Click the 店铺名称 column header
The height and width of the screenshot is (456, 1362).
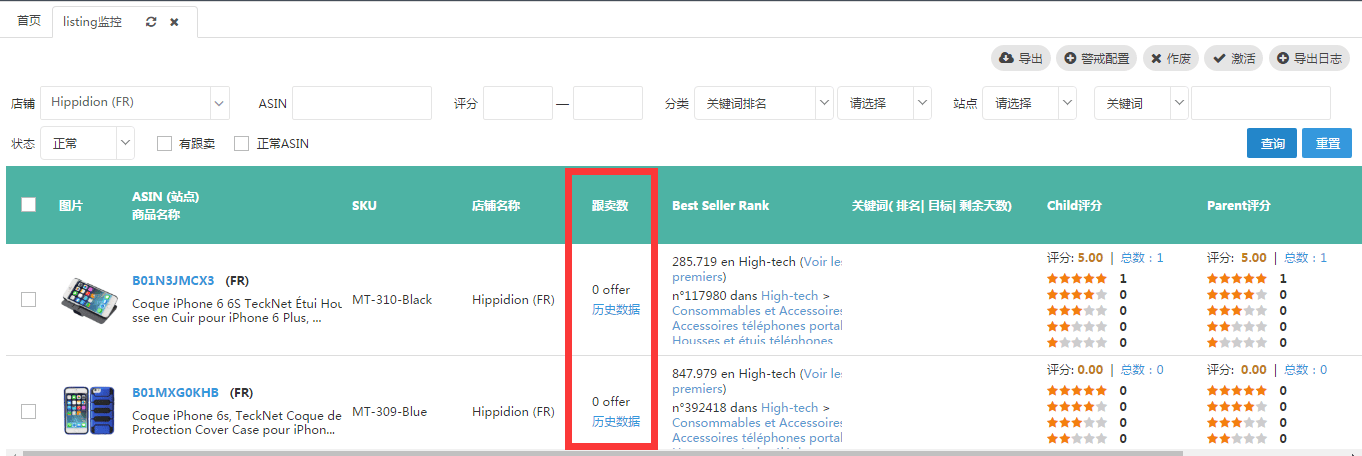coord(496,205)
